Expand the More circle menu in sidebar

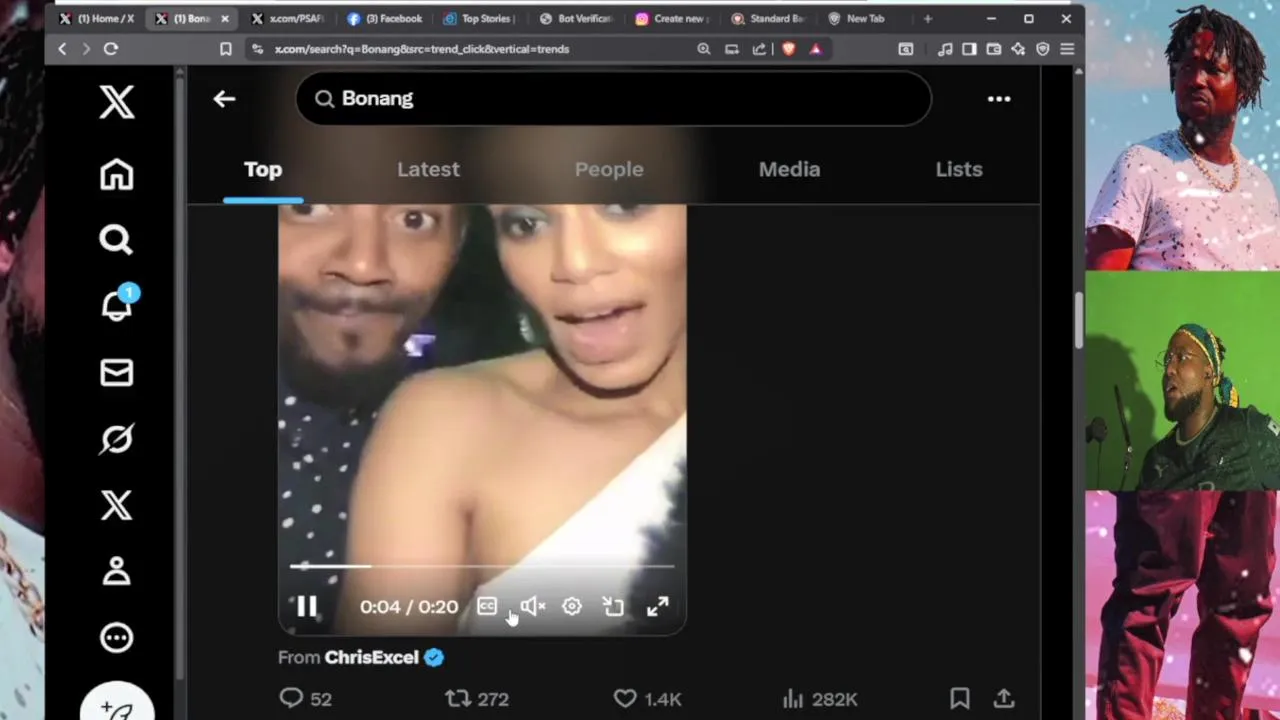pyautogui.click(x=116, y=637)
